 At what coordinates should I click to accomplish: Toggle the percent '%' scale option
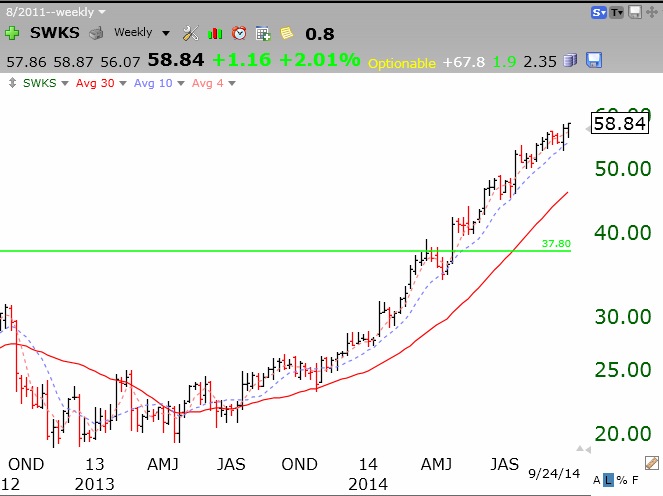[x=621, y=481]
